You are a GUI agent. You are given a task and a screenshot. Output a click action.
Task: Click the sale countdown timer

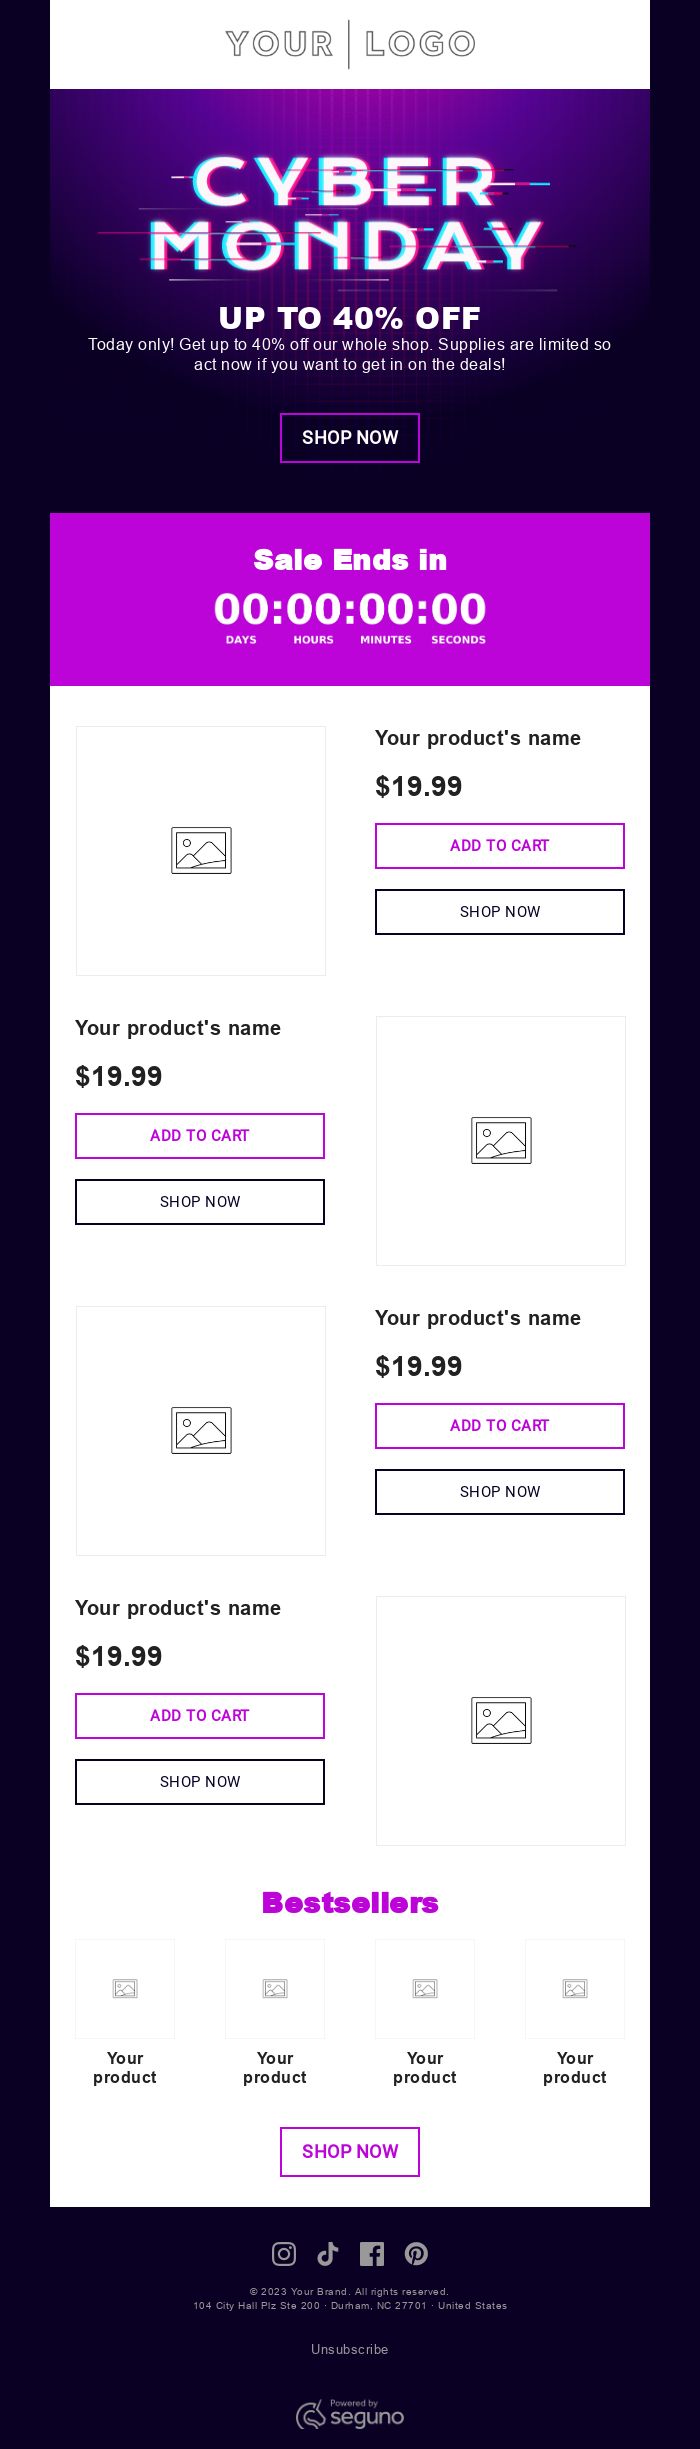pyautogui.click(x=350, y=610)
